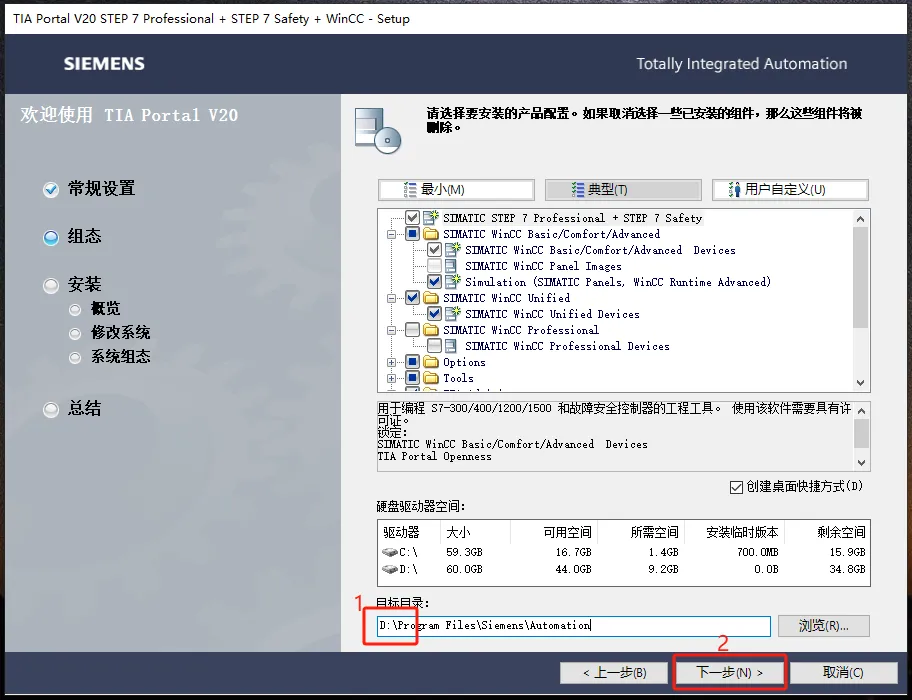Collapse the WinCC Basic/Comfort/Advanced tree node
This screenshot has height=700, width=912.
(x=391, y=234)
